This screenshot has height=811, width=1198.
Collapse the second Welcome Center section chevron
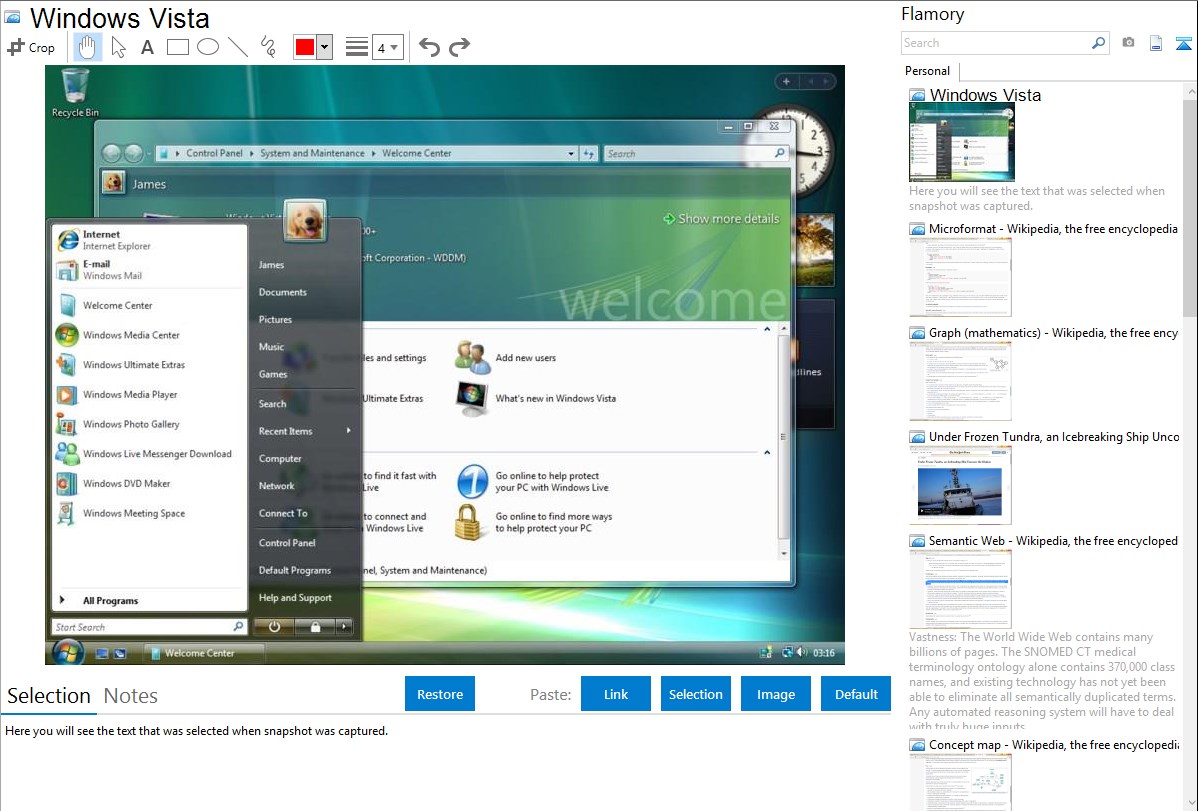click(x=767, y=453)
